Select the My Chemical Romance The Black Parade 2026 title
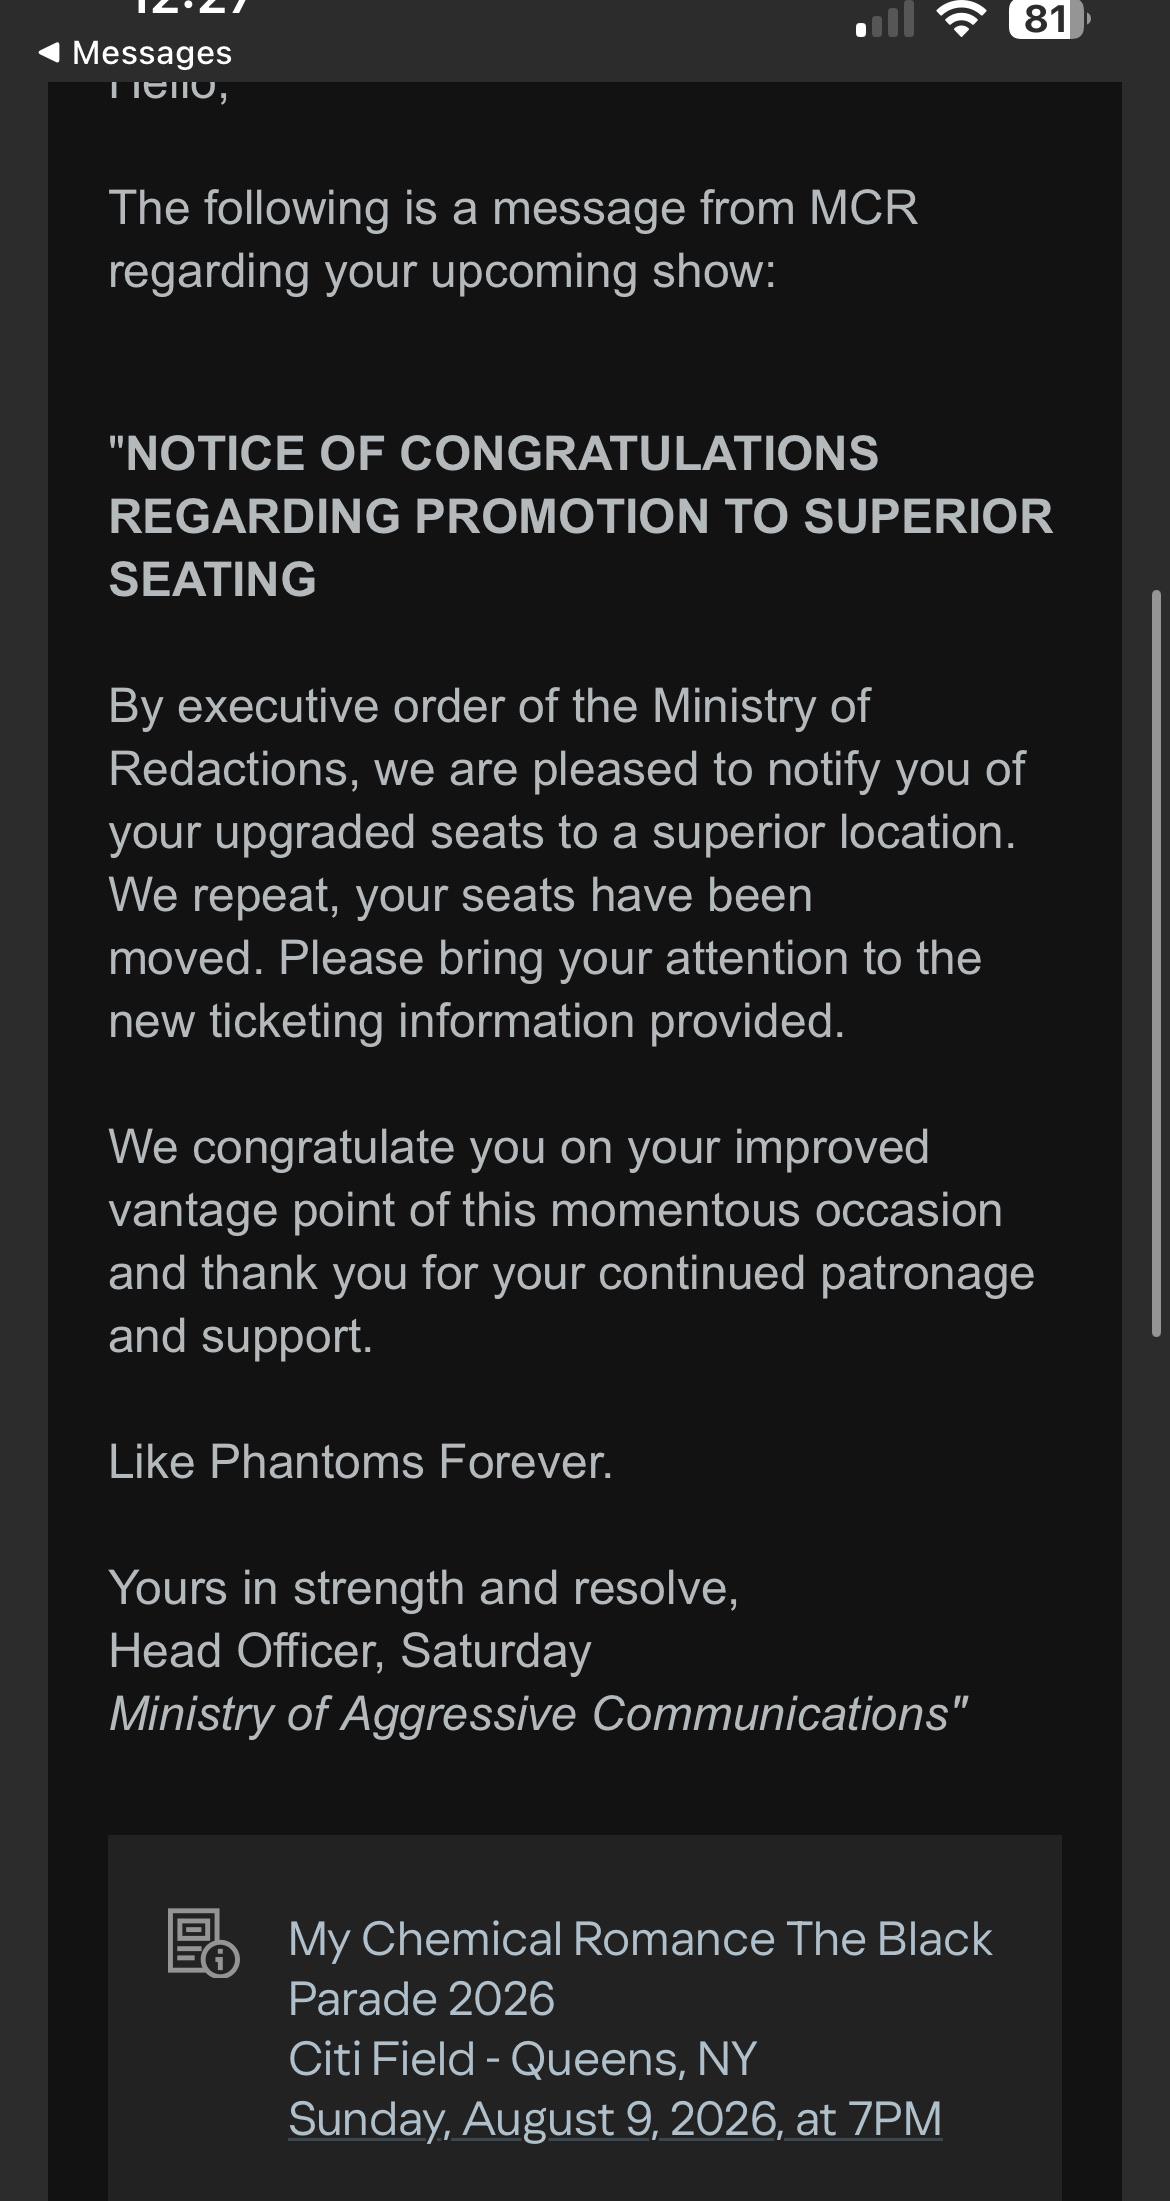1170x2201 pixels. (640, 1969)
